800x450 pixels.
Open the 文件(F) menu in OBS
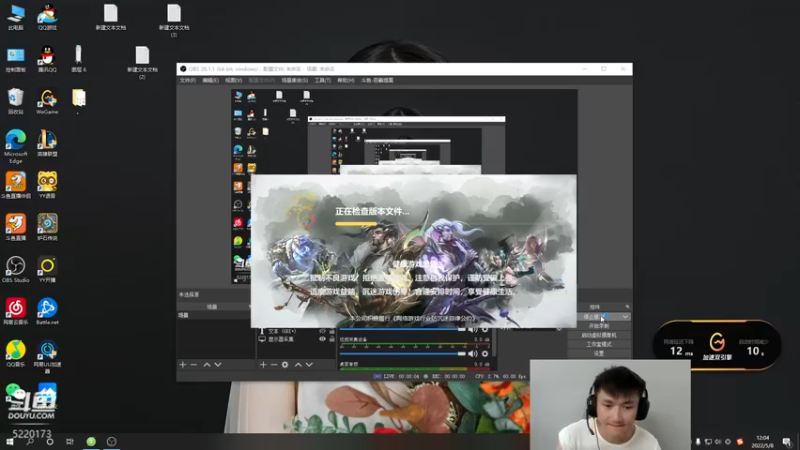187,81
